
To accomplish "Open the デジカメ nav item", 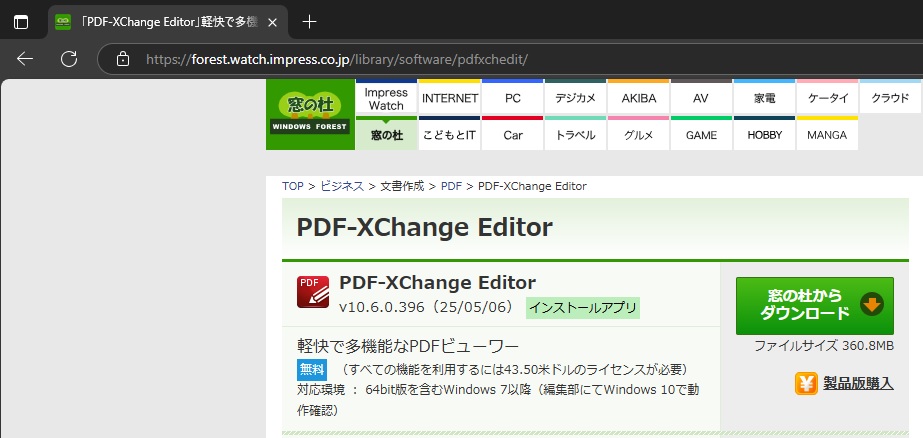I will click(x=575, y=97).
